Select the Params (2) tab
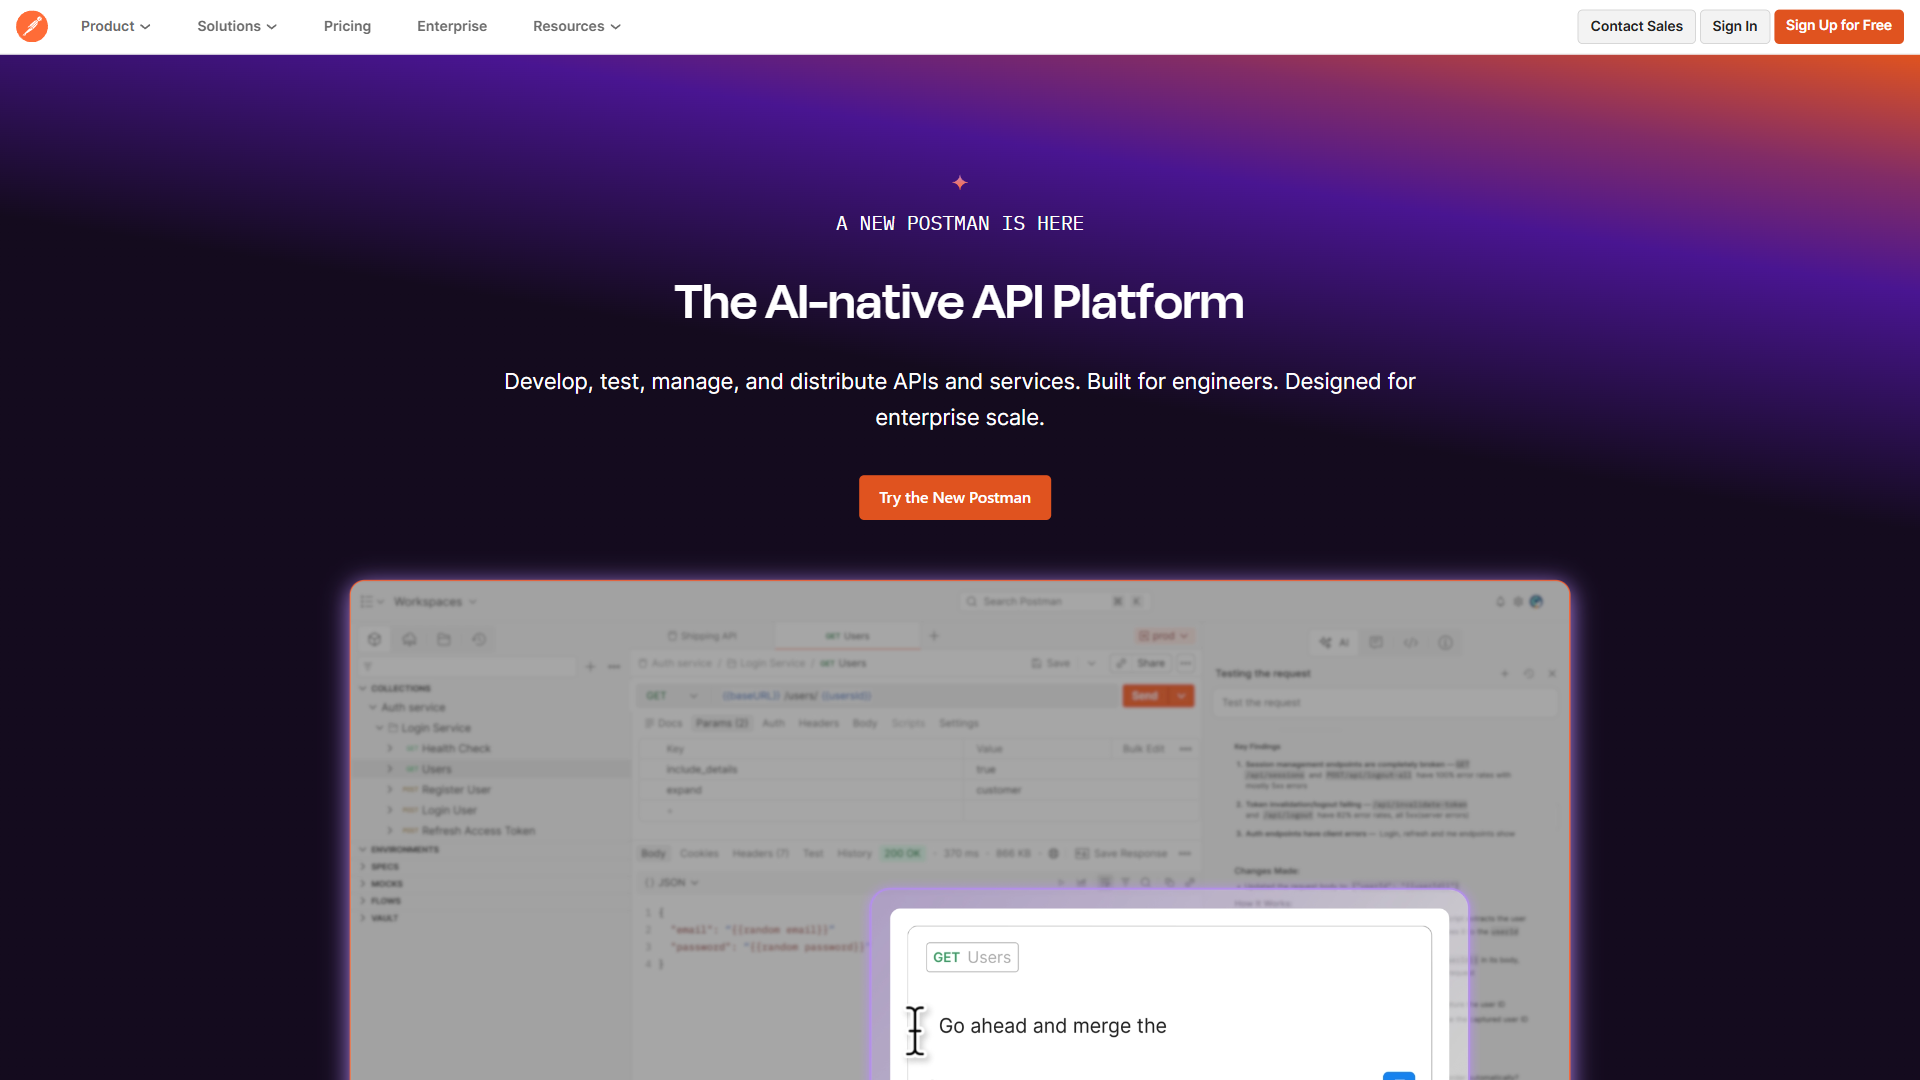The width and height of the screenshot is (1920, 1080). coord(721,723)
